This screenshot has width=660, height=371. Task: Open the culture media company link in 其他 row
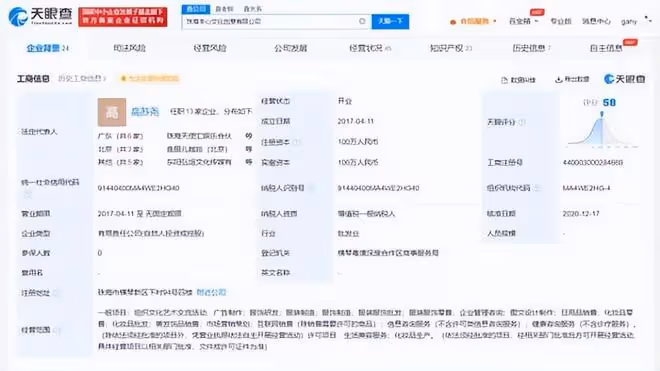(x=199, y=162)
